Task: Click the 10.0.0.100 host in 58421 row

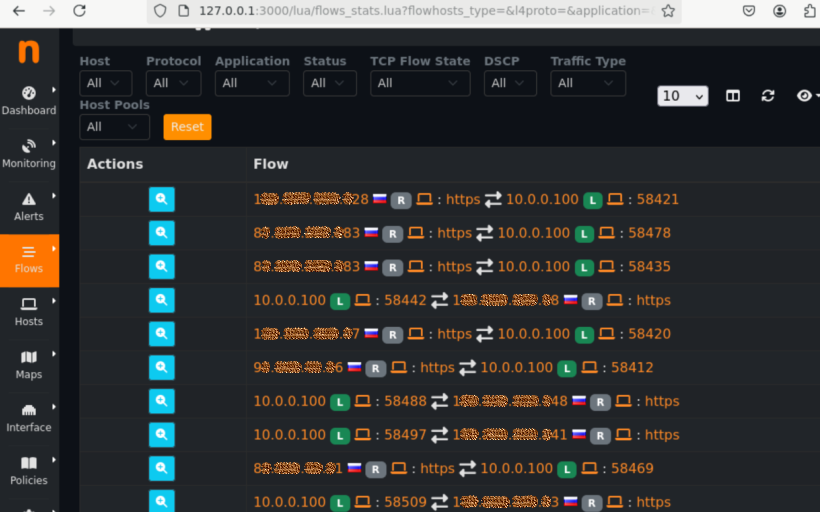Action: click(542, 199)
